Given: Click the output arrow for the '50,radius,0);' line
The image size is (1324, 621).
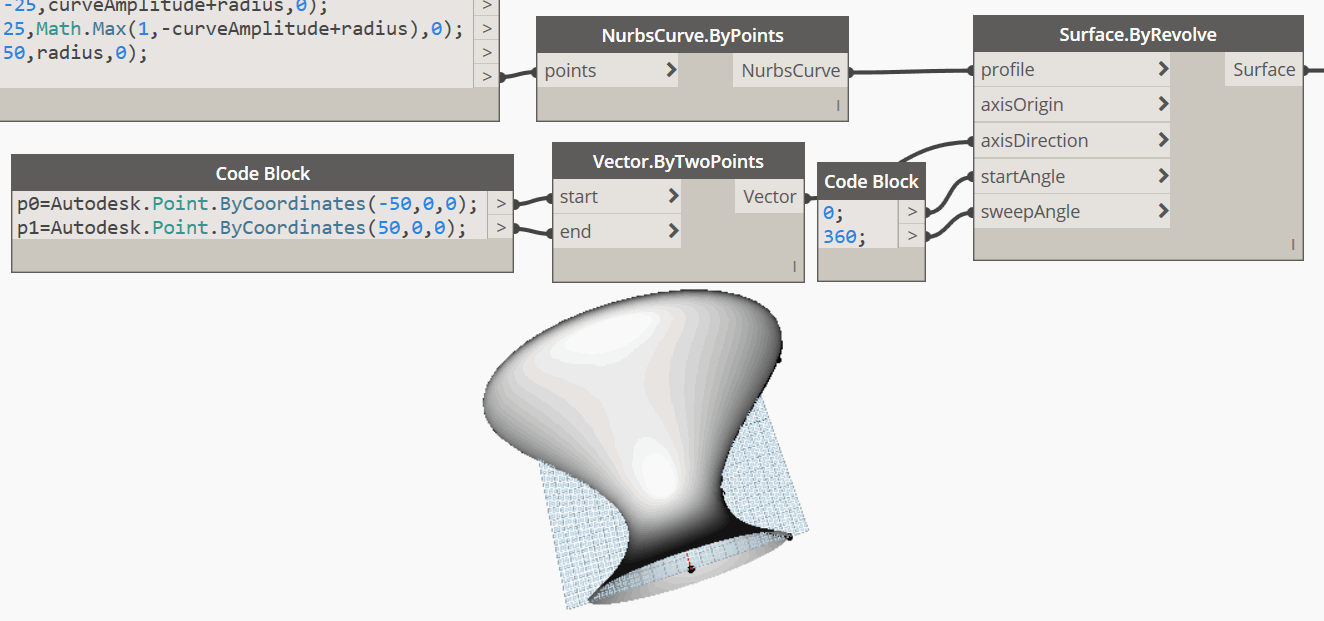Looking at the screenshot, I should (x=487, y=53).
